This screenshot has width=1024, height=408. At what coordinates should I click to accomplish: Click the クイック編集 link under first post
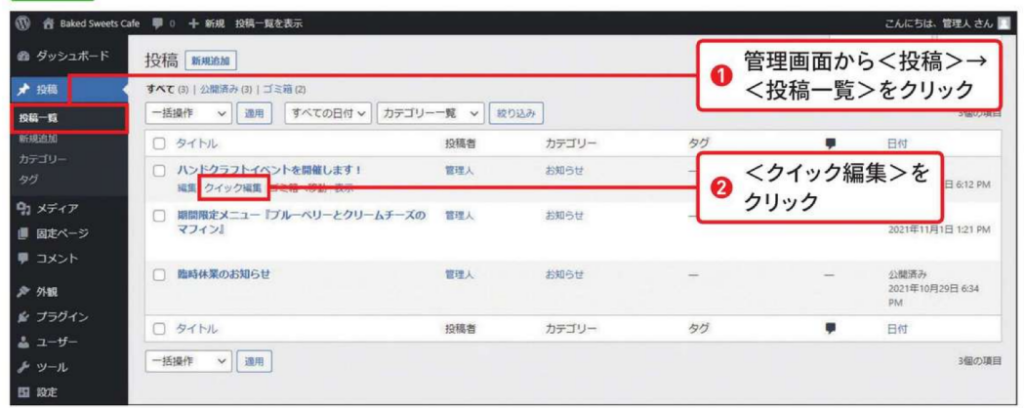point(232,187)
